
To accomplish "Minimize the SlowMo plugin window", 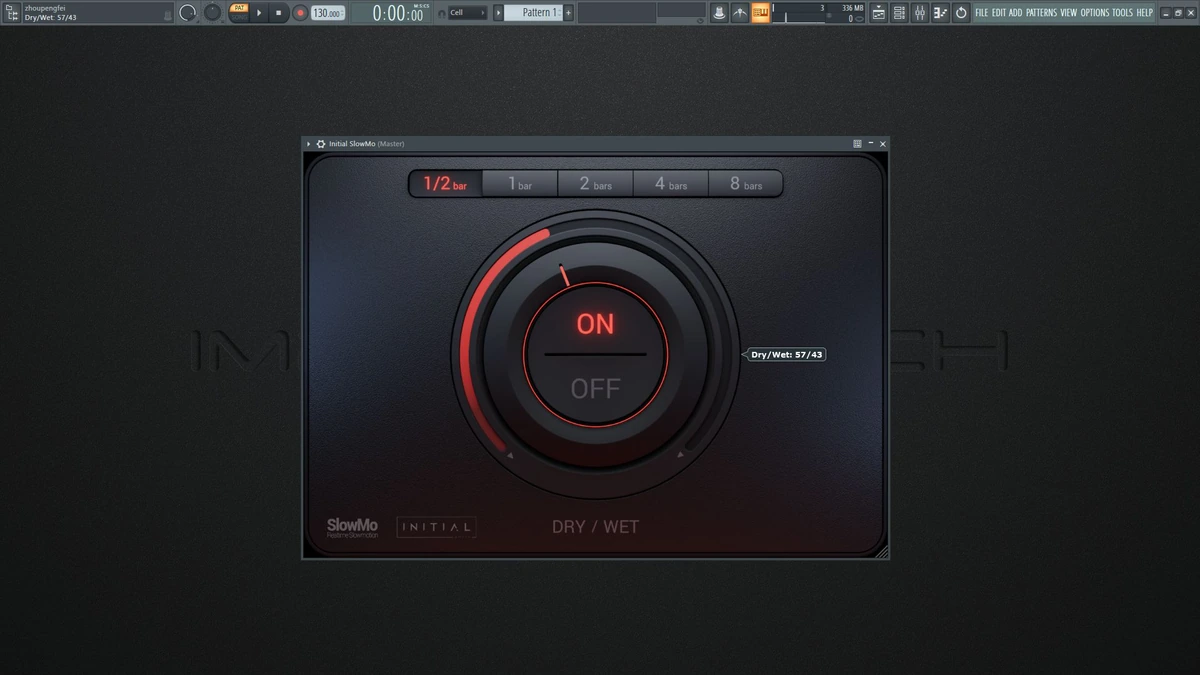I will point(870,144).
